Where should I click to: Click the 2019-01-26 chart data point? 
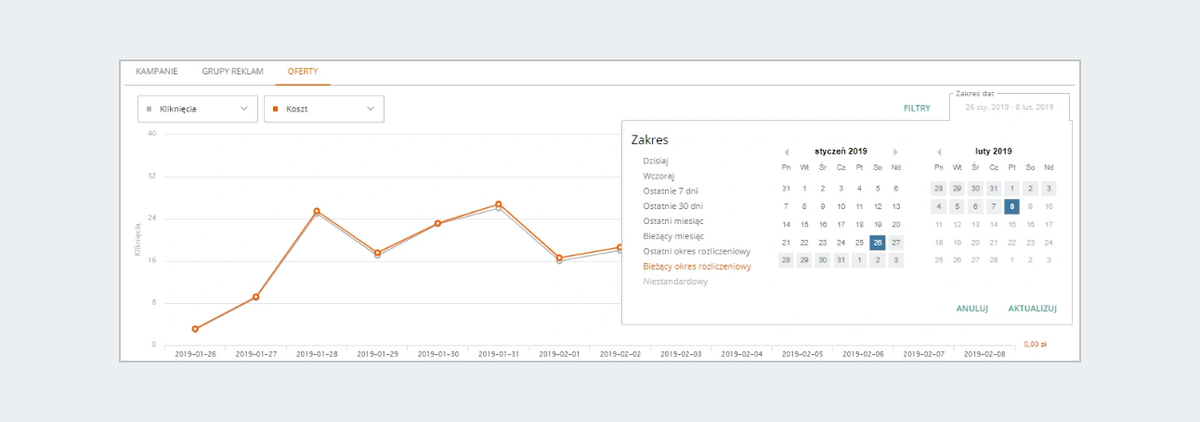tap(195, 329)
